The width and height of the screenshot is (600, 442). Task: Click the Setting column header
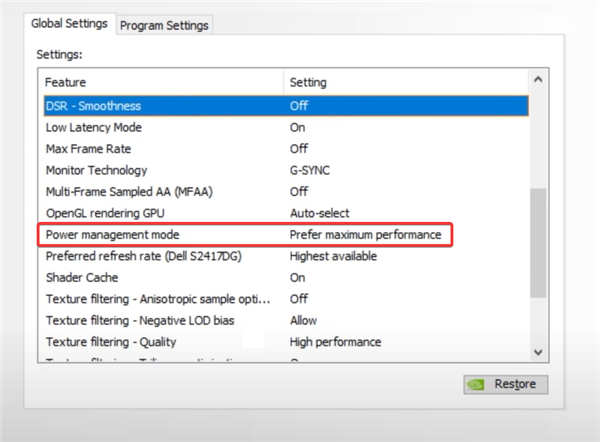pyautogui.click(x=400, y=82)
